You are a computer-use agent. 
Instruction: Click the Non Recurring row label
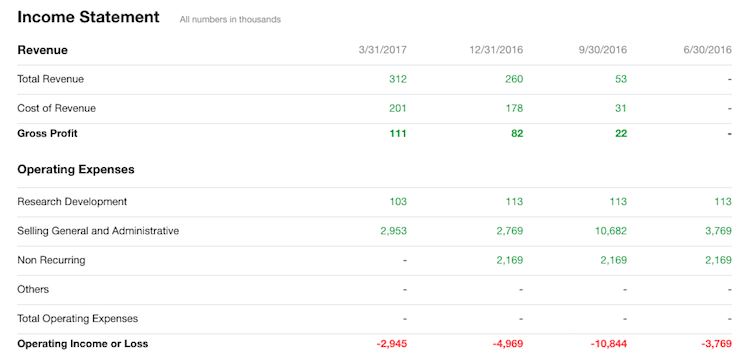coord(52,260)
